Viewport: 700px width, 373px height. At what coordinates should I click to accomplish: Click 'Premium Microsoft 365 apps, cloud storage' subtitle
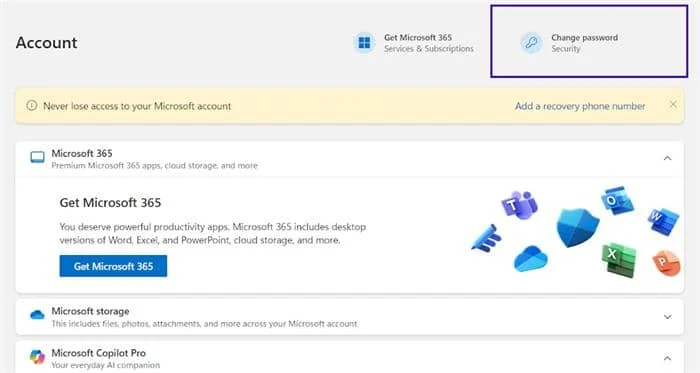[x=154, y=166]
